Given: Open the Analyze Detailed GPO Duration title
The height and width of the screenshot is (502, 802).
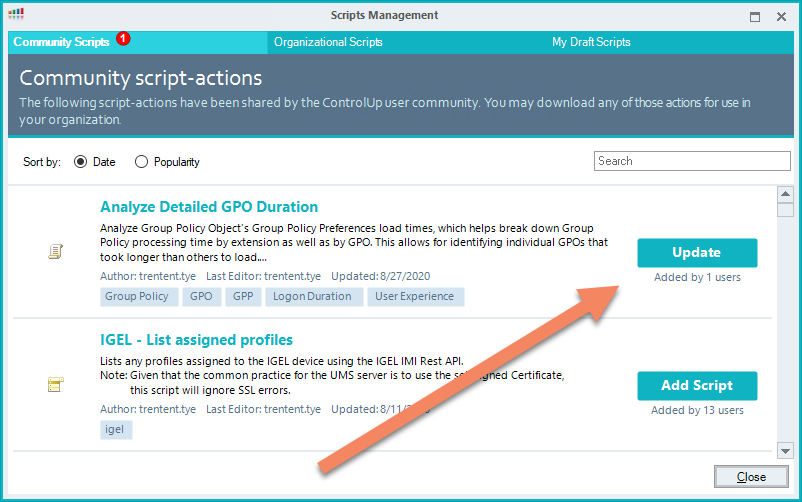Looking at the screenshot, I should tap(209, 207).
